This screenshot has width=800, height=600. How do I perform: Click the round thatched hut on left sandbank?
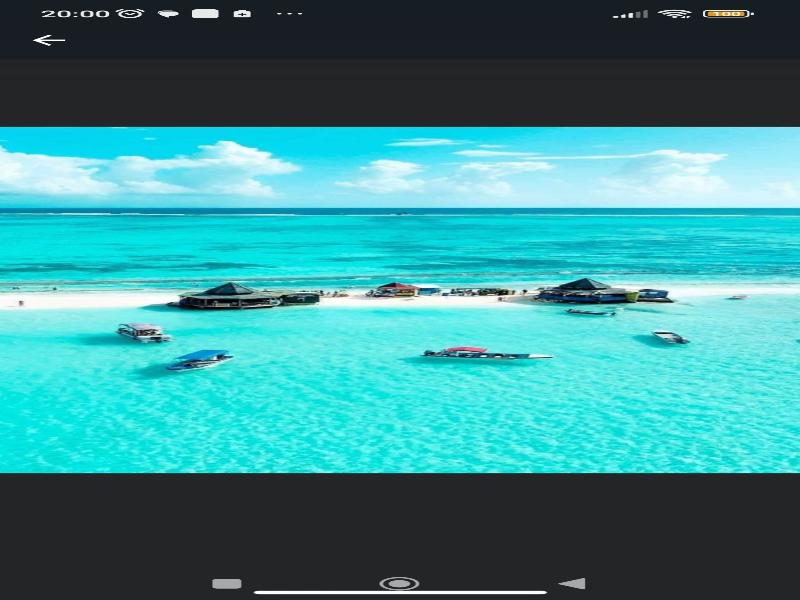tap(229, 295)
